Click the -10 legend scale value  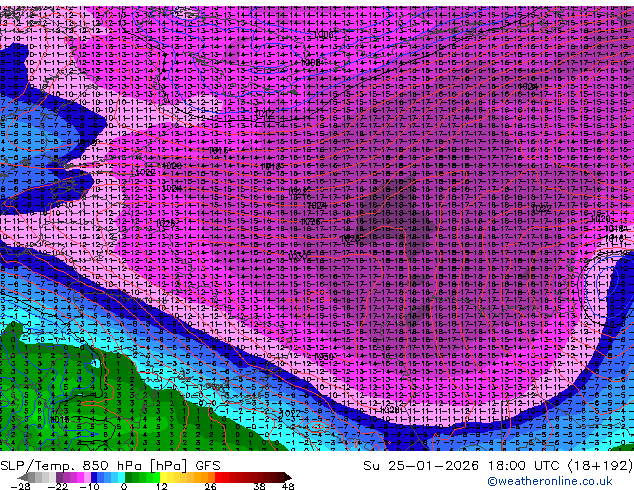click(89, 486)
